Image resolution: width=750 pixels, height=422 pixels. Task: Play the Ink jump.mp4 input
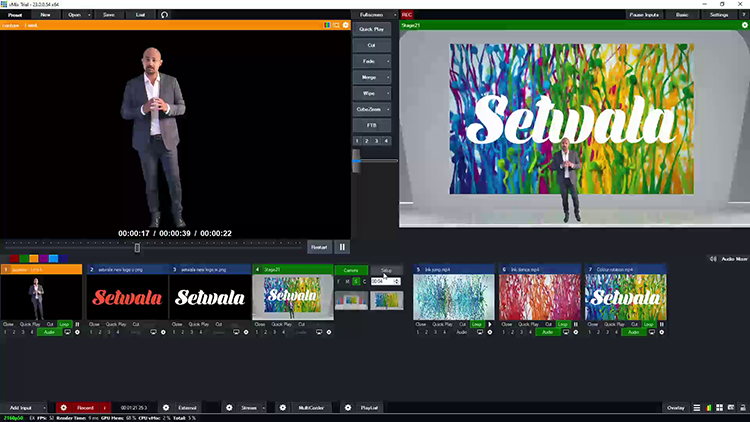(x=489, y=324)
